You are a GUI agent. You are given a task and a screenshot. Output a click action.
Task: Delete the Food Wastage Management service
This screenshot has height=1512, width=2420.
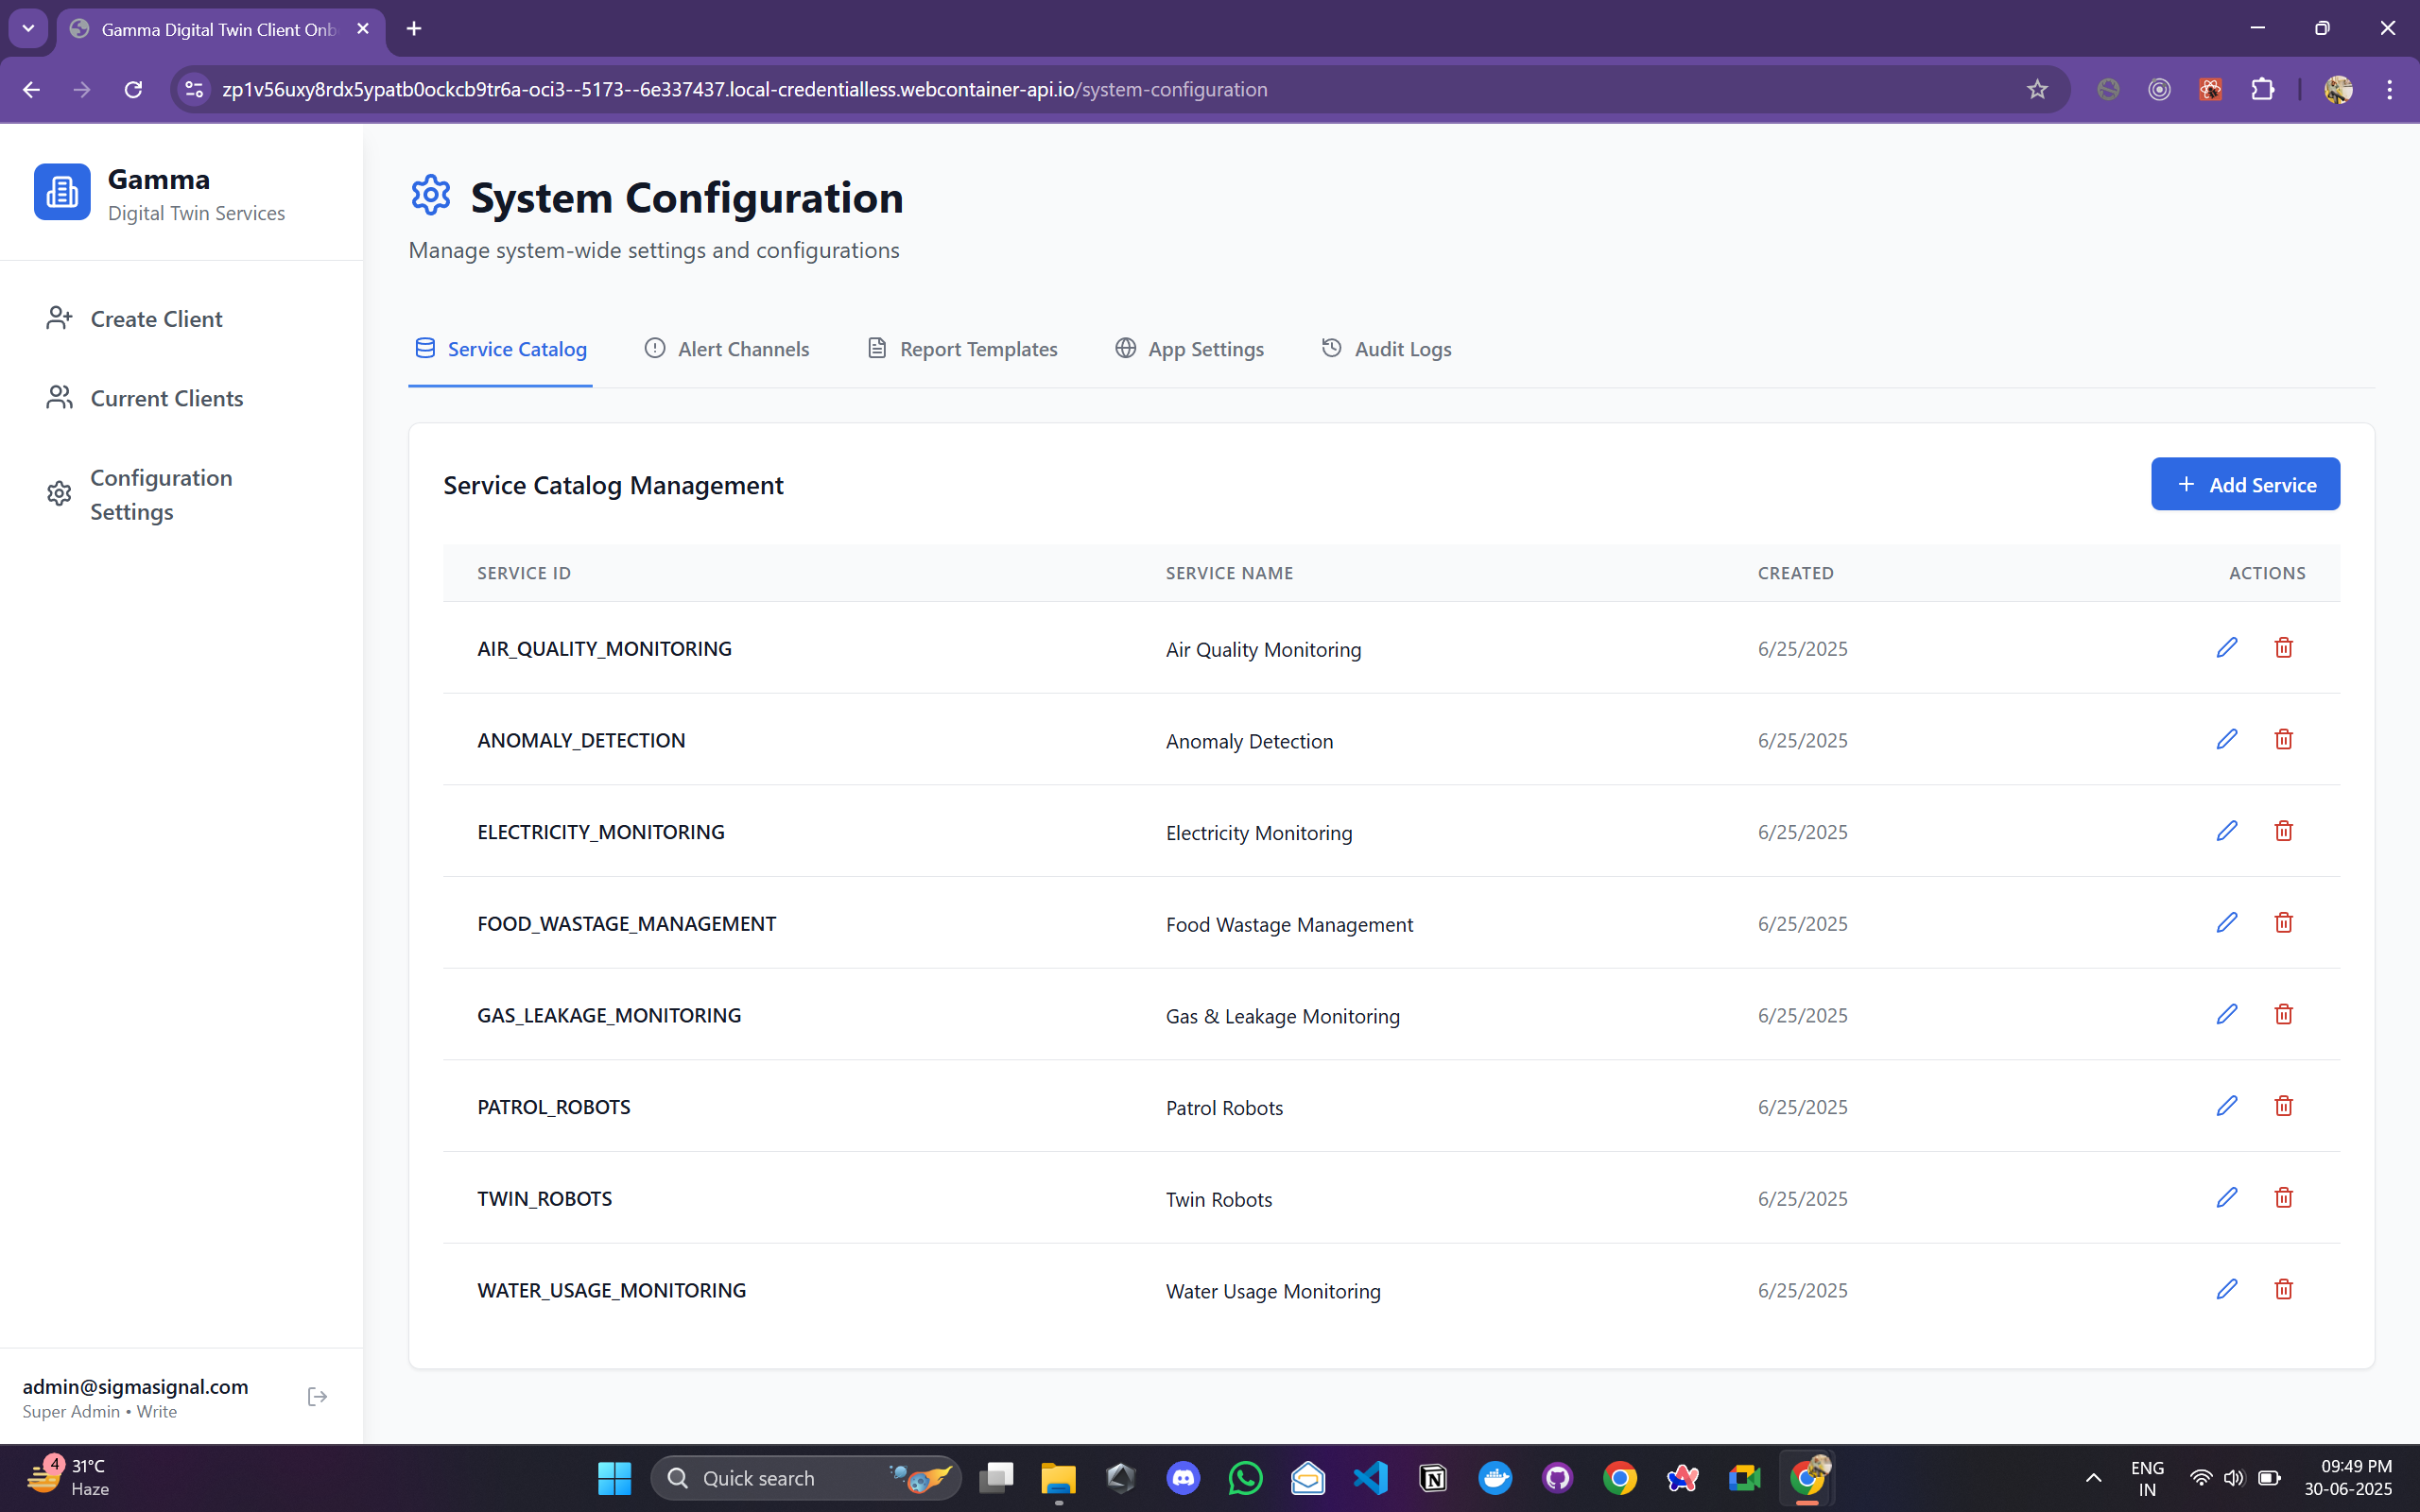pos(2283,923)
